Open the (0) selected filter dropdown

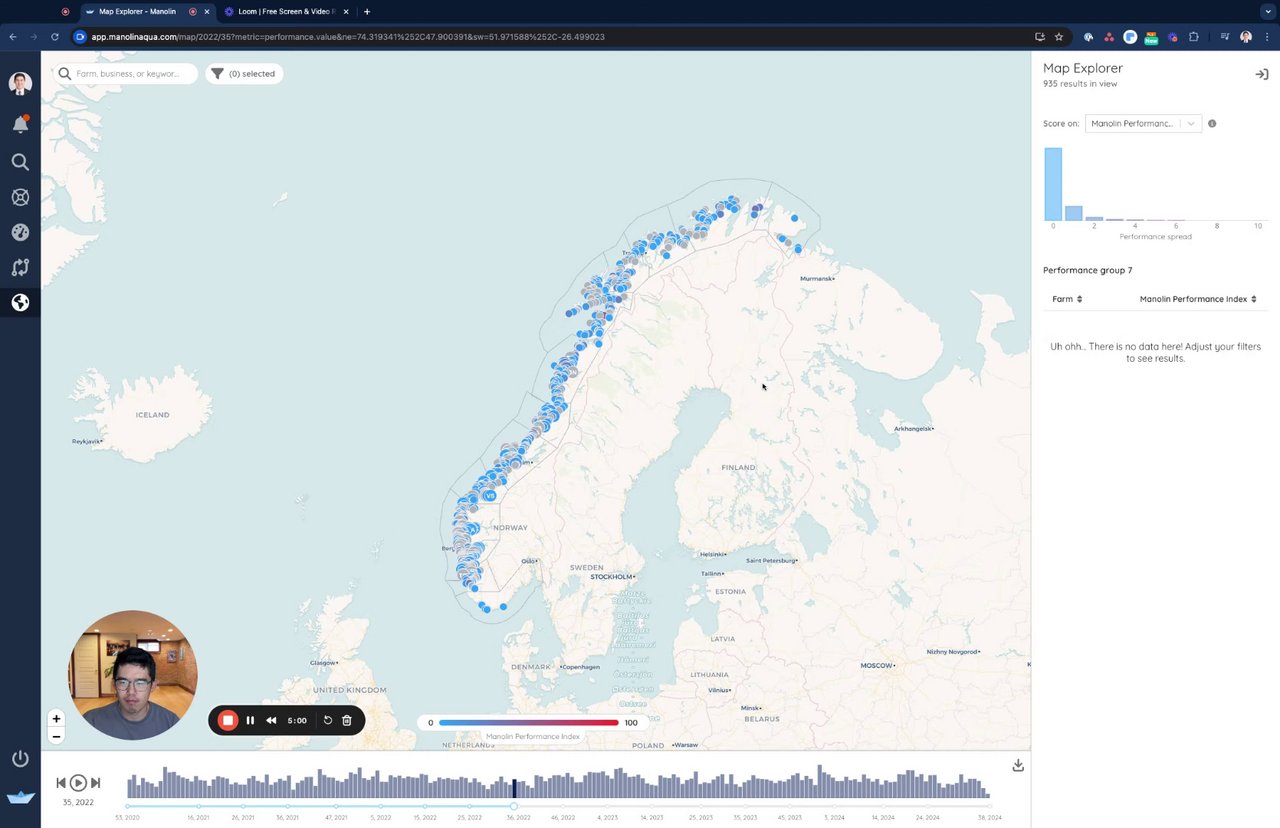click(245, 73)
